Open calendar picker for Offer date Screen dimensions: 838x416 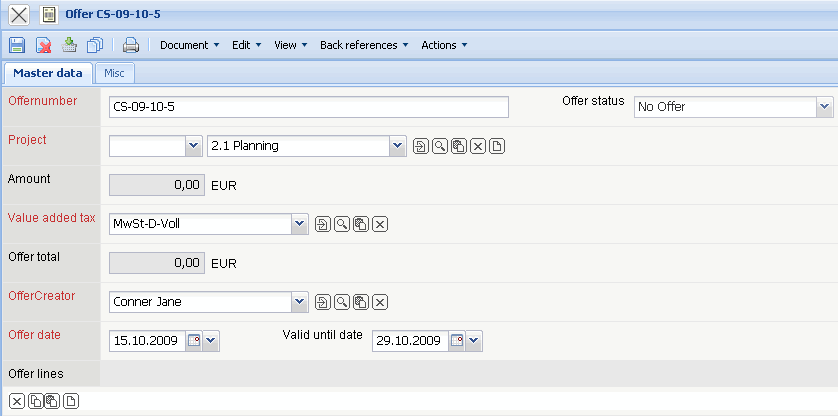coord(194,341)
